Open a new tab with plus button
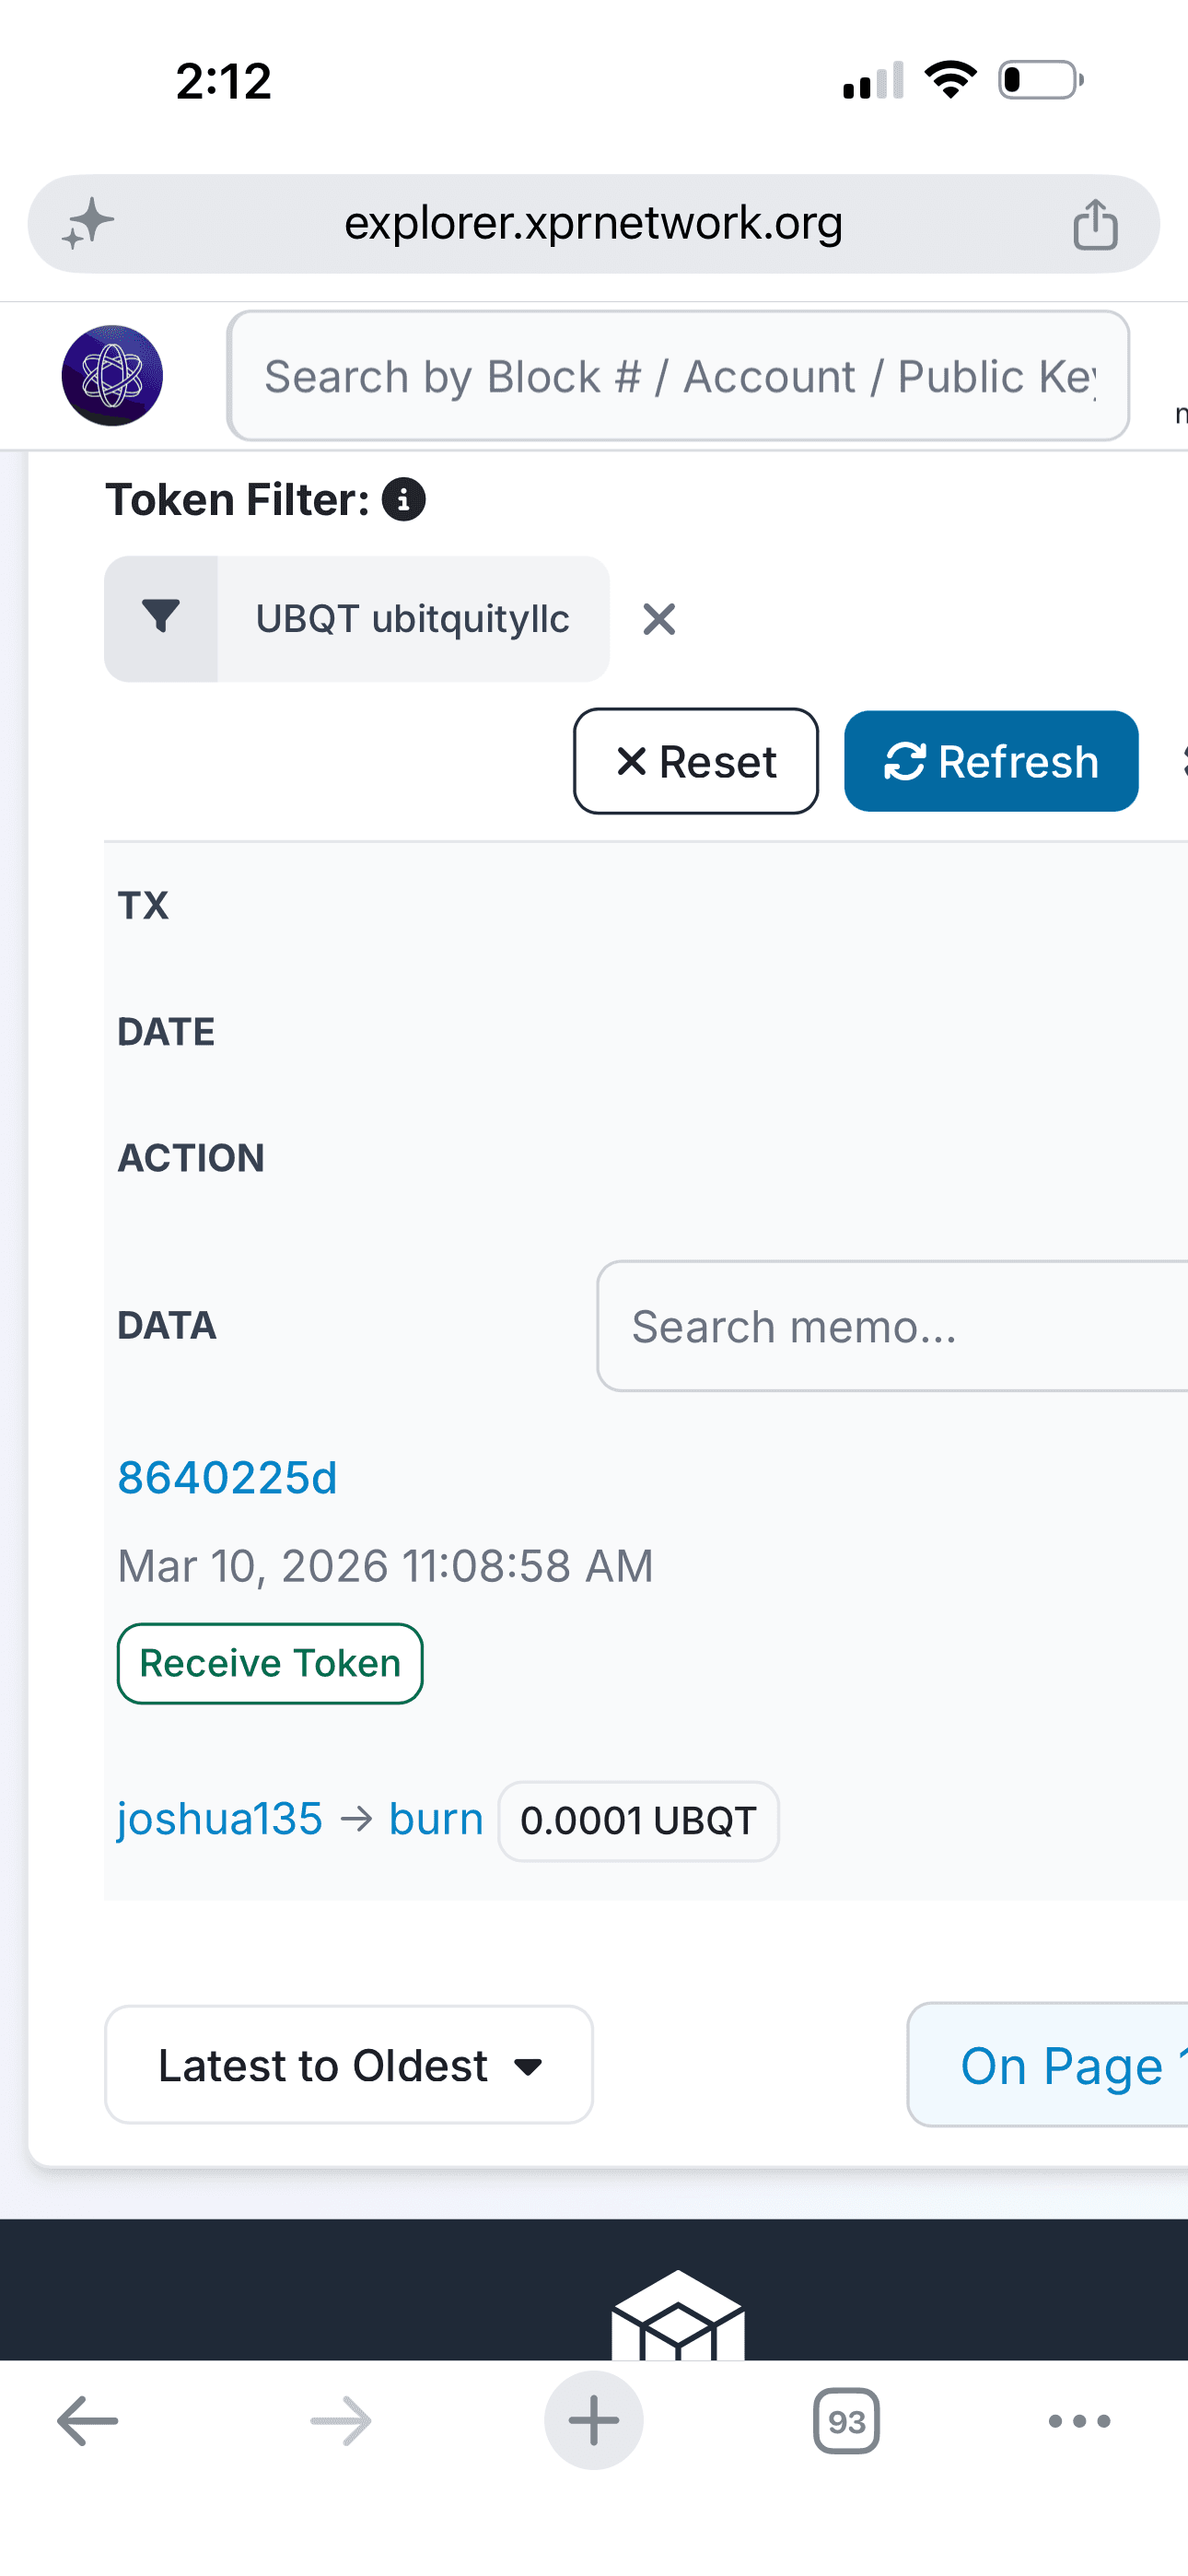 click(x=594, y=2420)
